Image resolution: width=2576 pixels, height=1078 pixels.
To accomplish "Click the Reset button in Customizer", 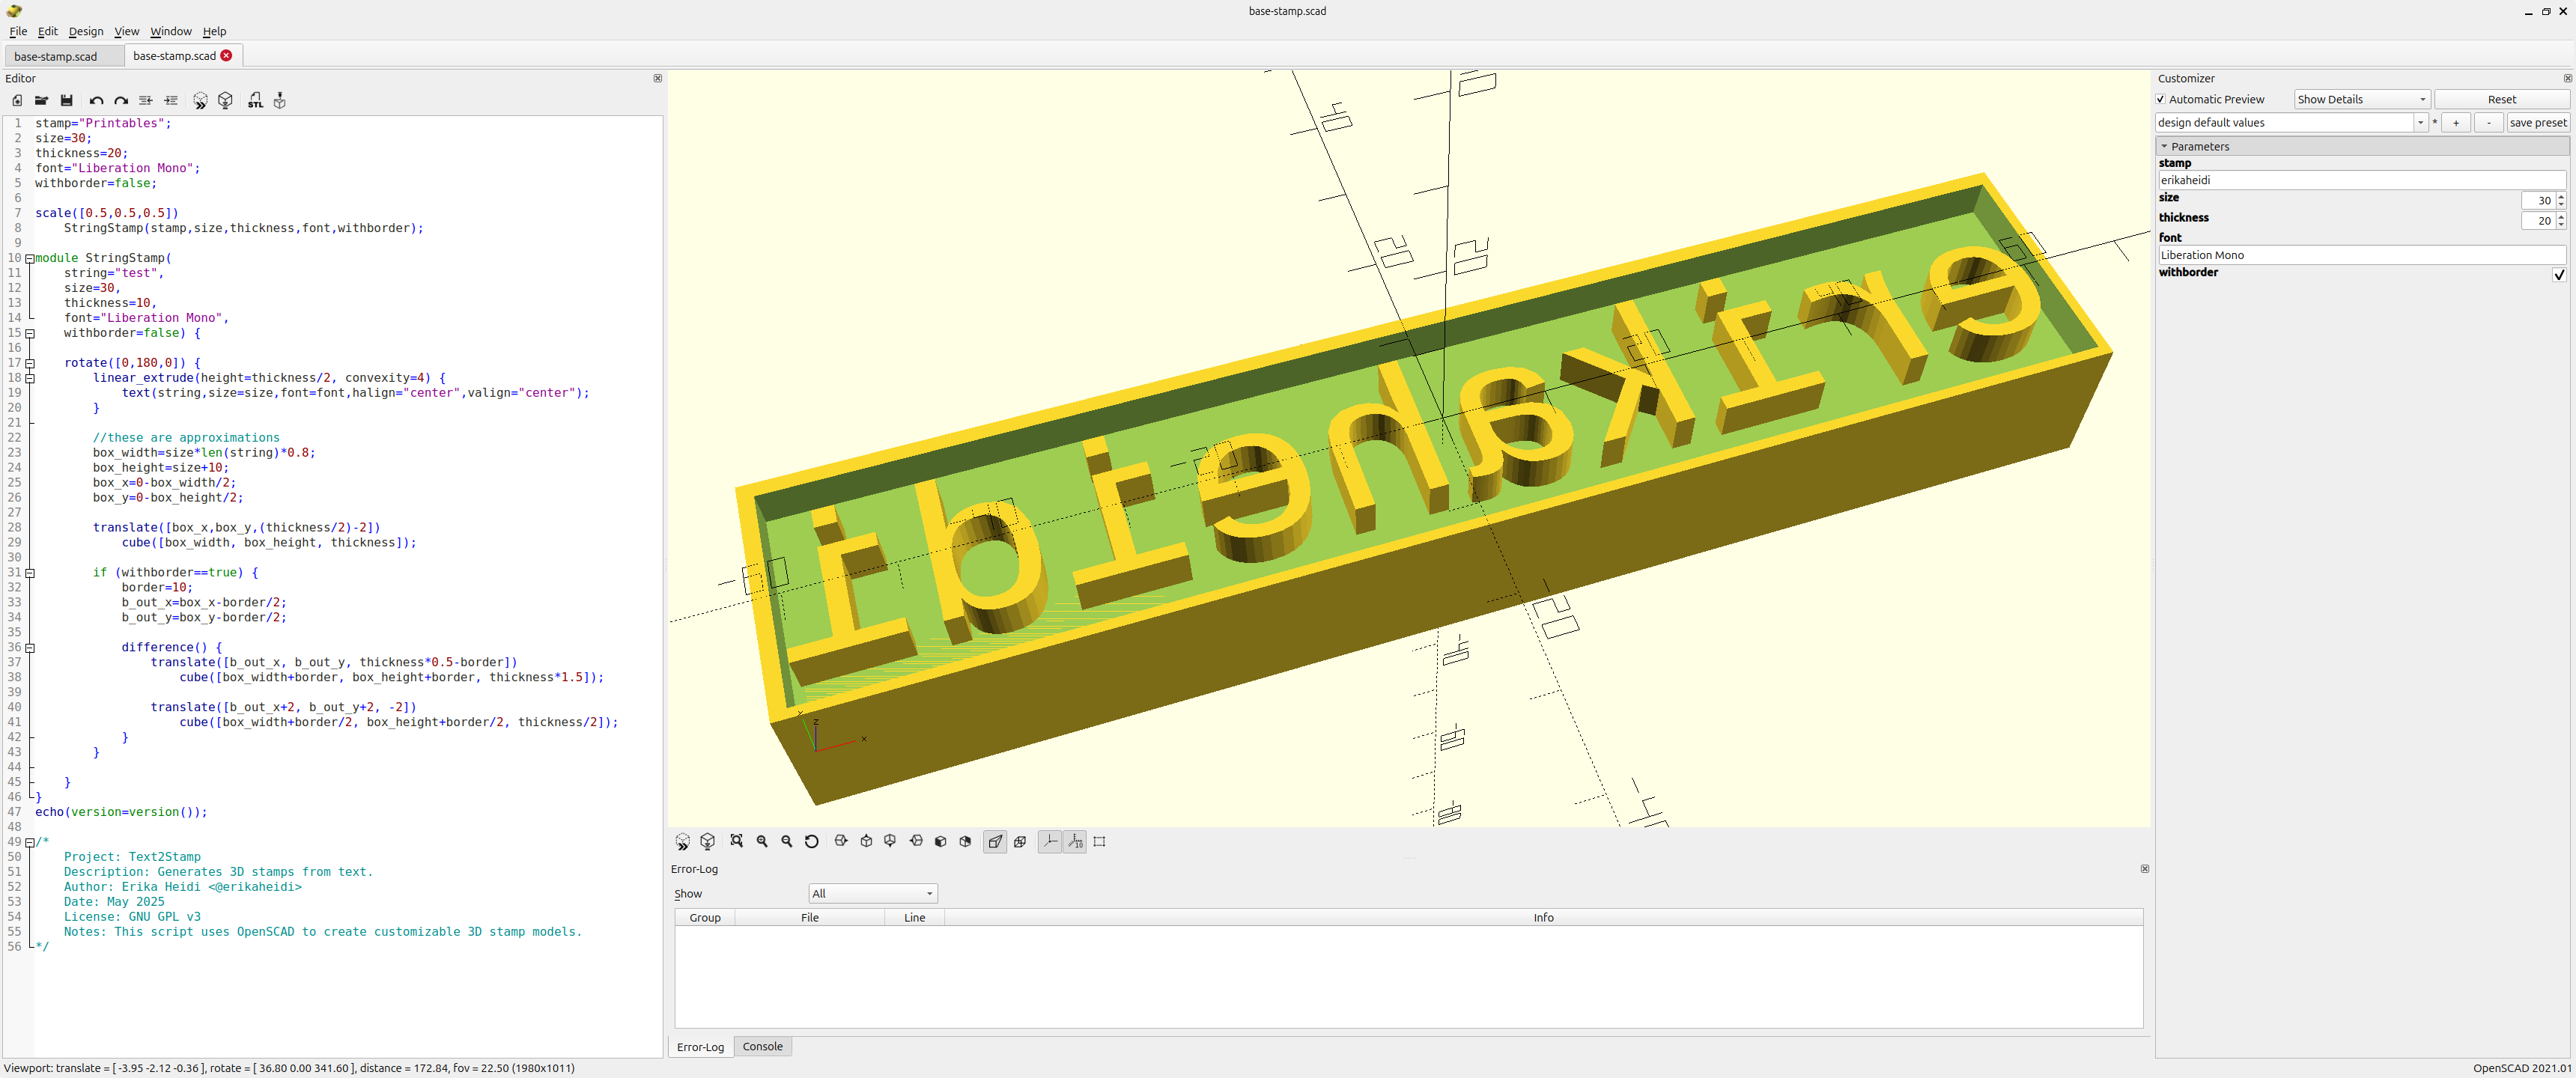I will 2502,99.
